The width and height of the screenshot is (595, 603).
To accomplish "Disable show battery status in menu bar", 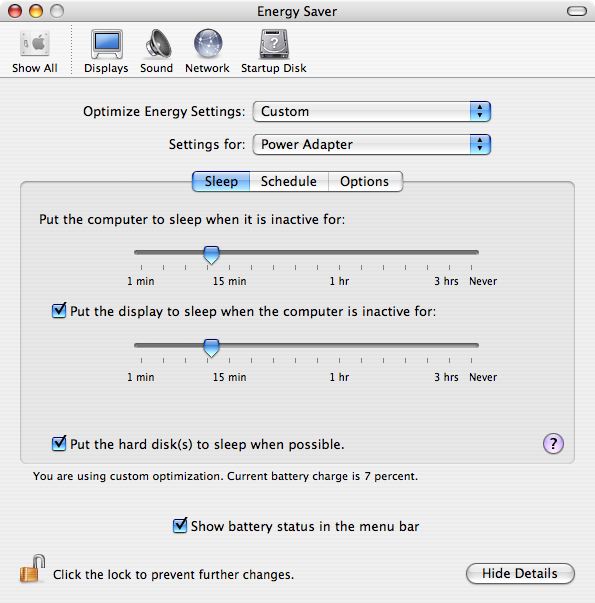I will [x=180, y=525].
